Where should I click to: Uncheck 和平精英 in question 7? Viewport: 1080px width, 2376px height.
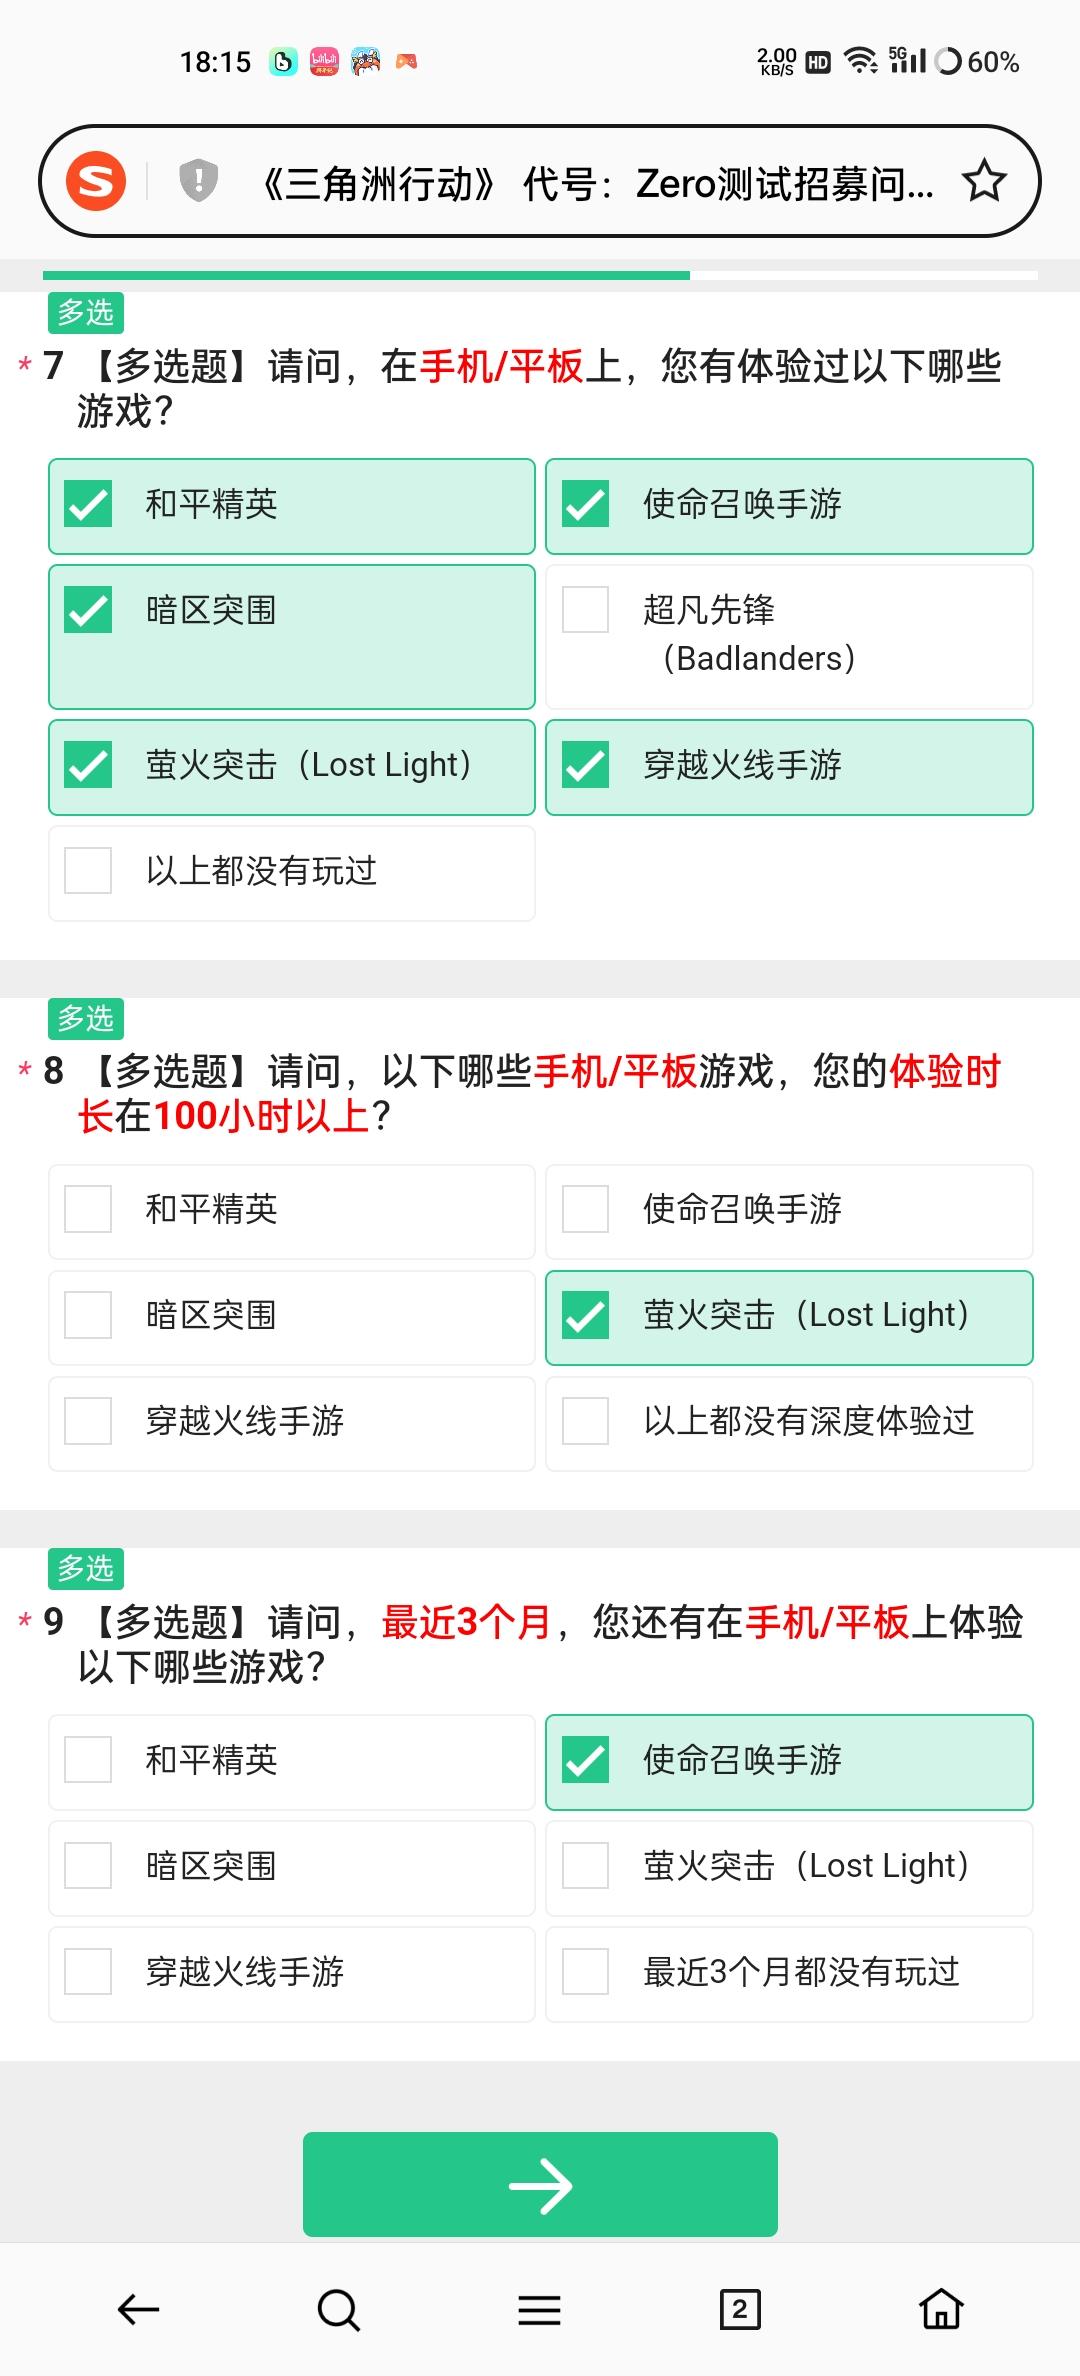click(292, 506)
